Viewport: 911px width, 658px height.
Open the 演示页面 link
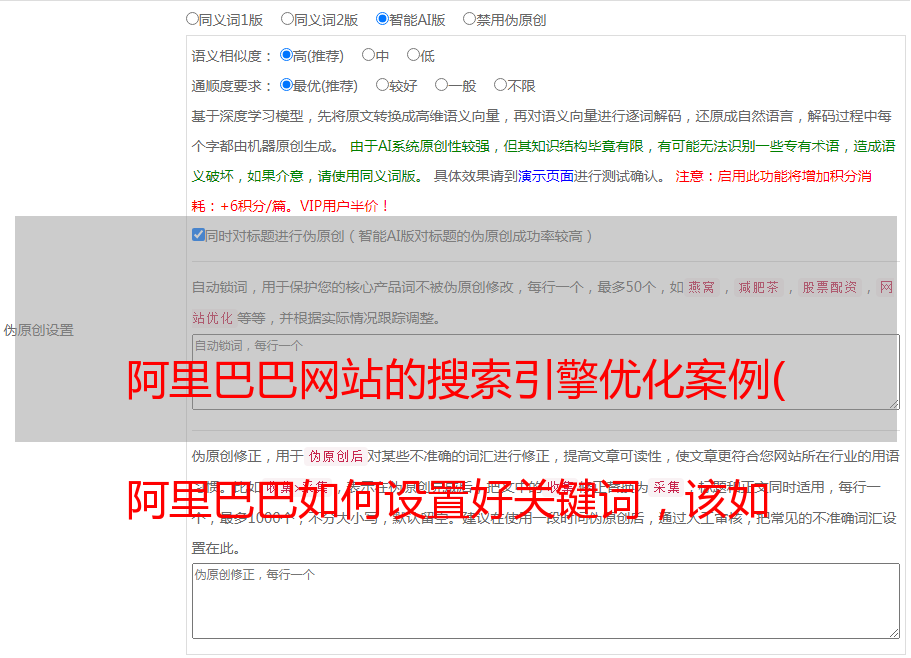(545, 176)
